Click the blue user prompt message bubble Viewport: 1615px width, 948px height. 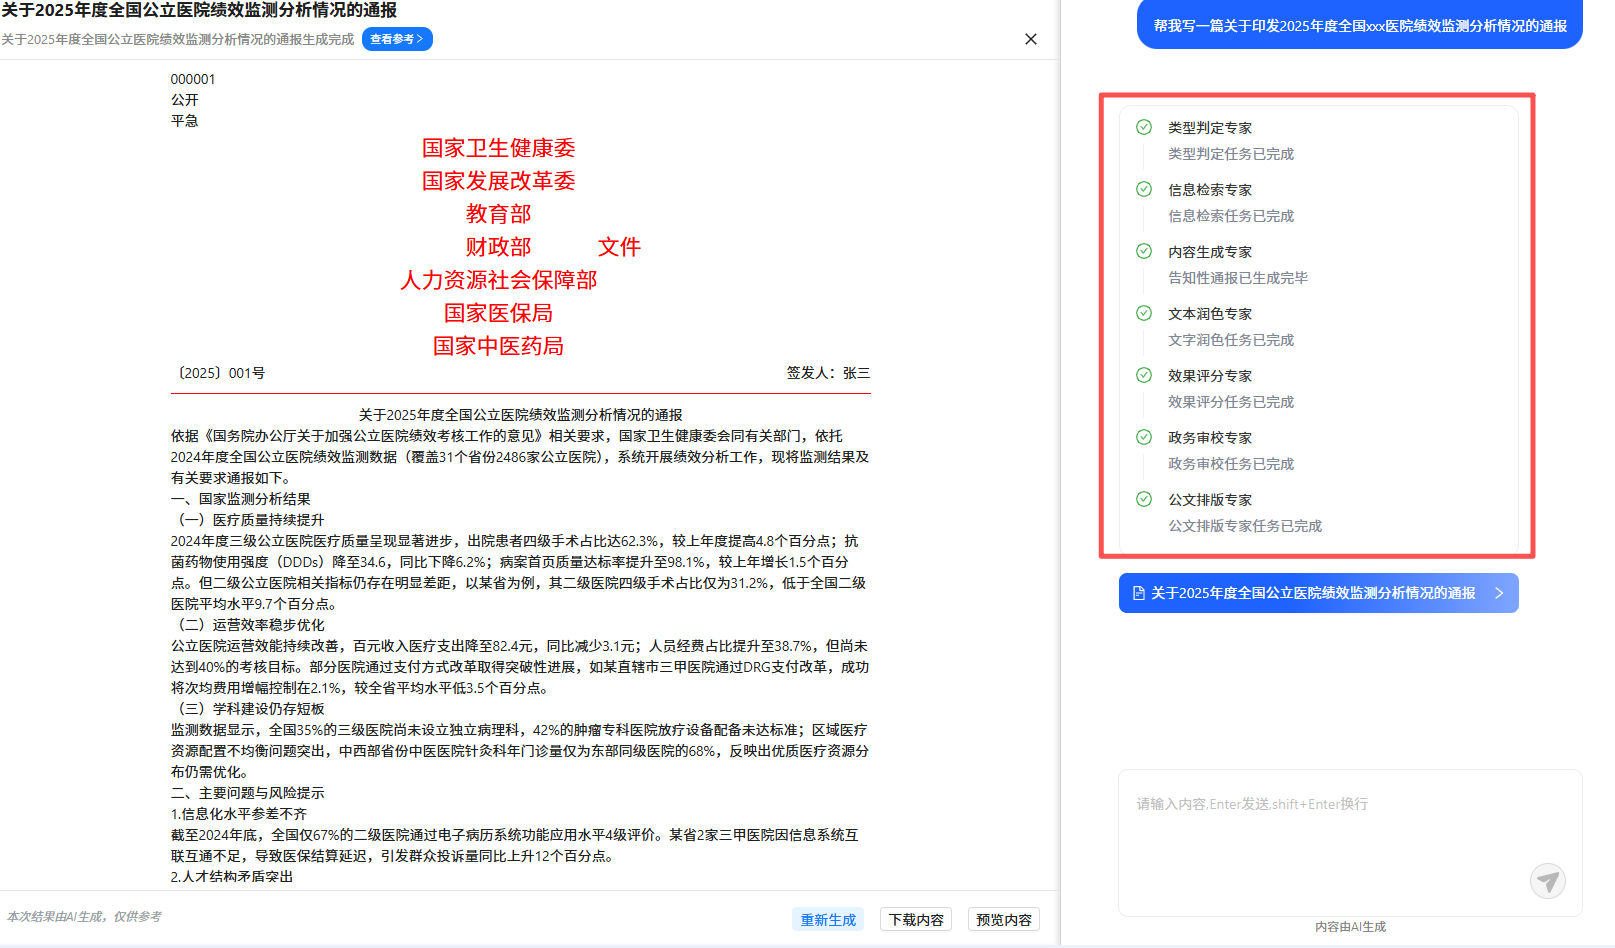coord(1359,26)
